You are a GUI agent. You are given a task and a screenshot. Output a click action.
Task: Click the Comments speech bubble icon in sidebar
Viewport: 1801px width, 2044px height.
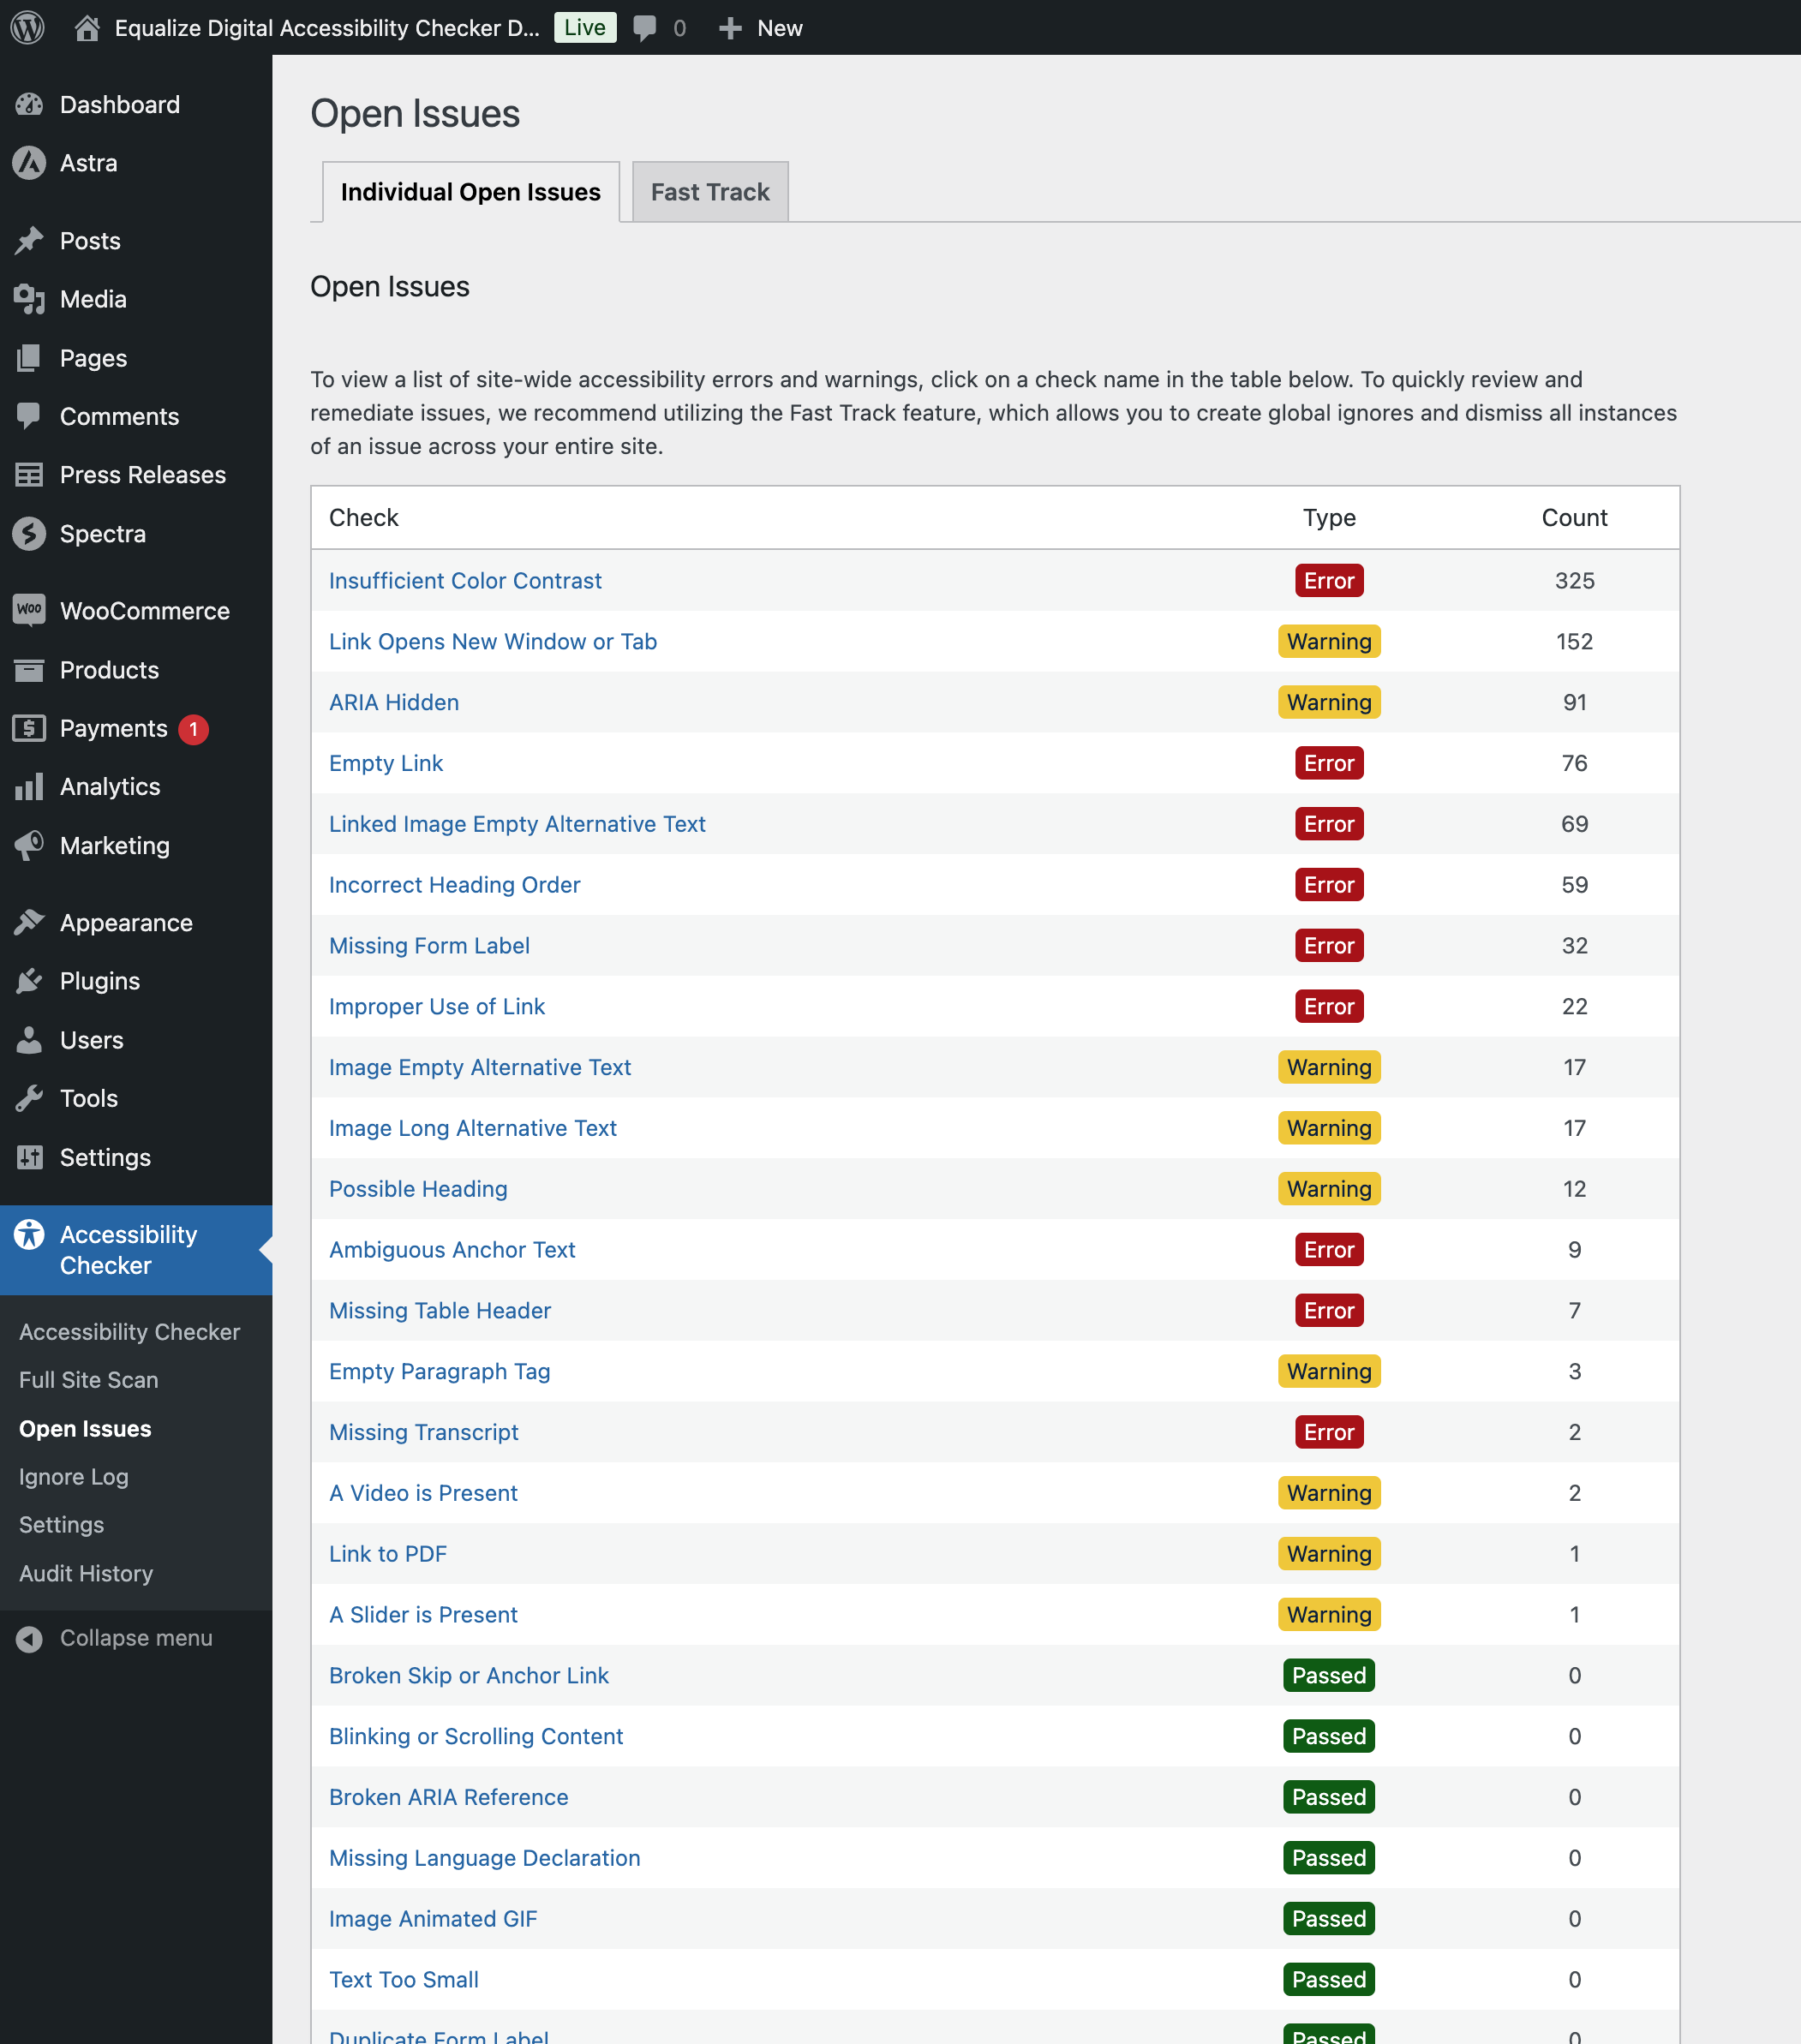pyautogui.click(x=30, y=416)
